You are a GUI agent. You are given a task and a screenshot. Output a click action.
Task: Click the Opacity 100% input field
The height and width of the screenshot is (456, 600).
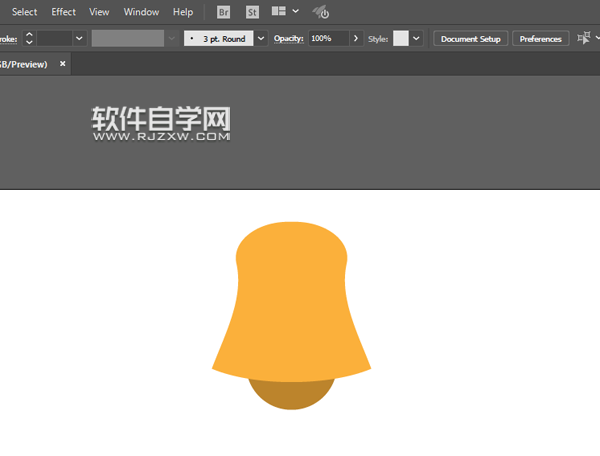(x=326, y=38)
